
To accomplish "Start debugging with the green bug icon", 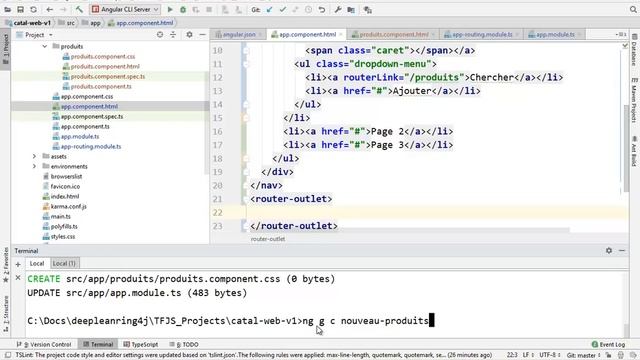I will pyautogui.click(x=183, y=9).
